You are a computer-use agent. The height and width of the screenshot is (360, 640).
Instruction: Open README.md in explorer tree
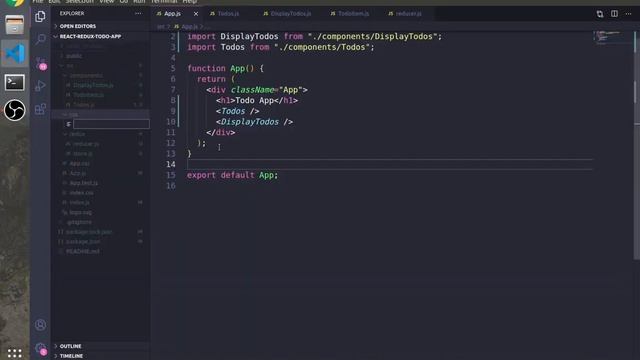pyautogui.click(x=82, y=251)
